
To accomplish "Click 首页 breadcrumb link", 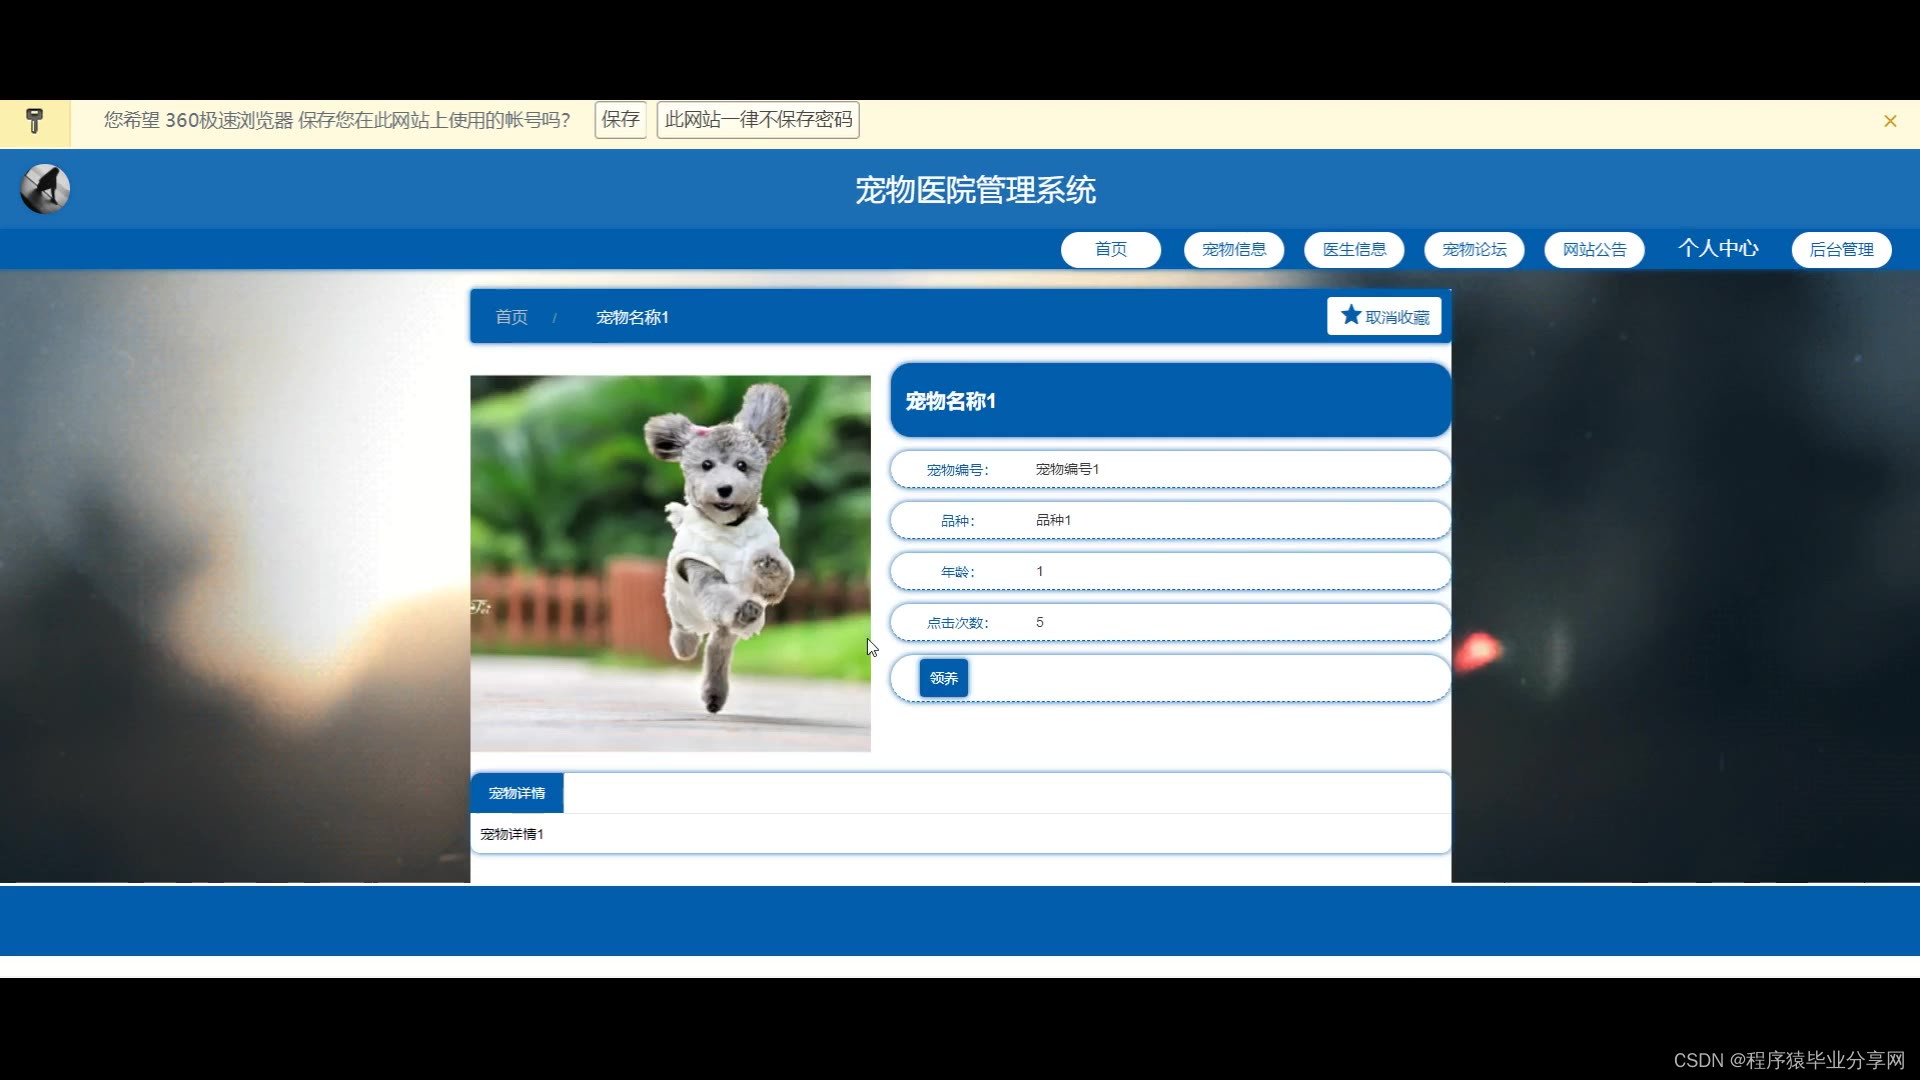I will [511, 317].
